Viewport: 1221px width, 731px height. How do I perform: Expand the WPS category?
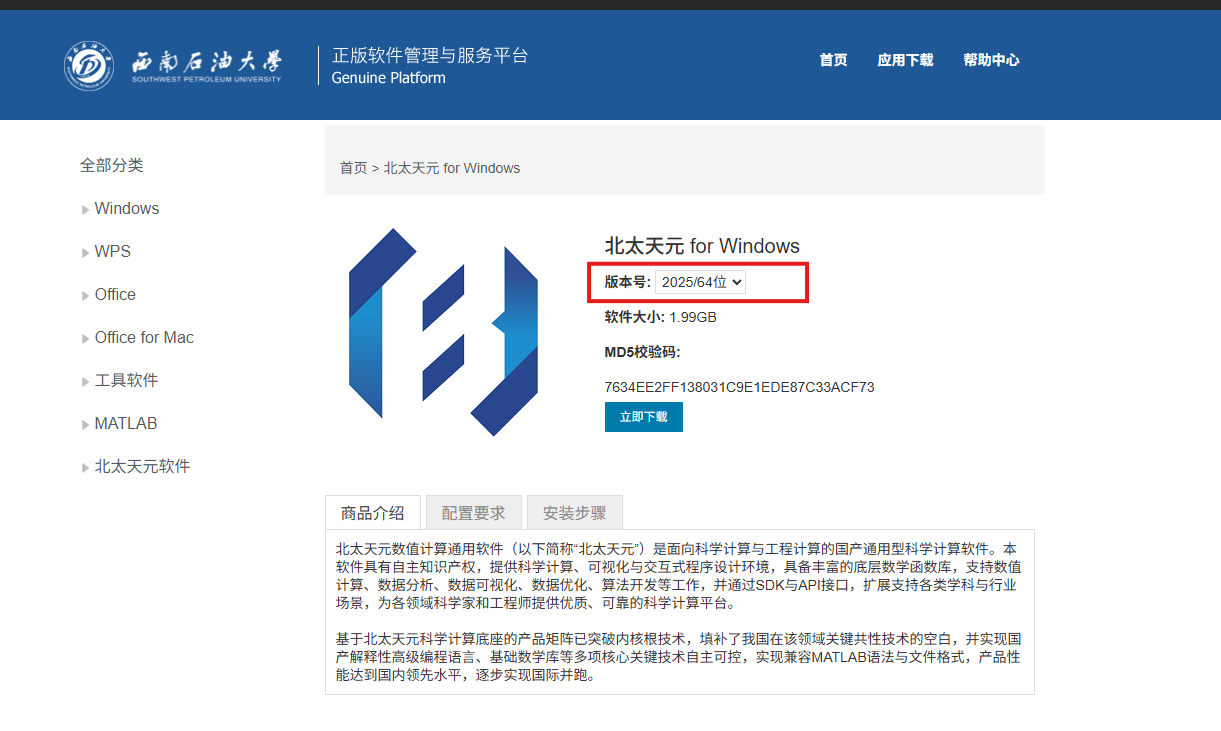pos(111,251)
